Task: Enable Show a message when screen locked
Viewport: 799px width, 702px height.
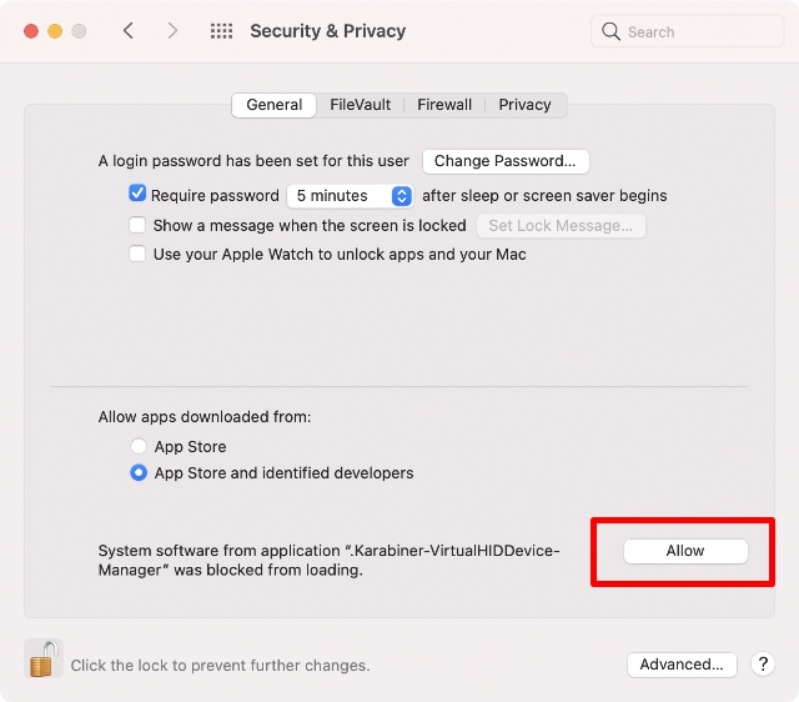Action: 138,225
